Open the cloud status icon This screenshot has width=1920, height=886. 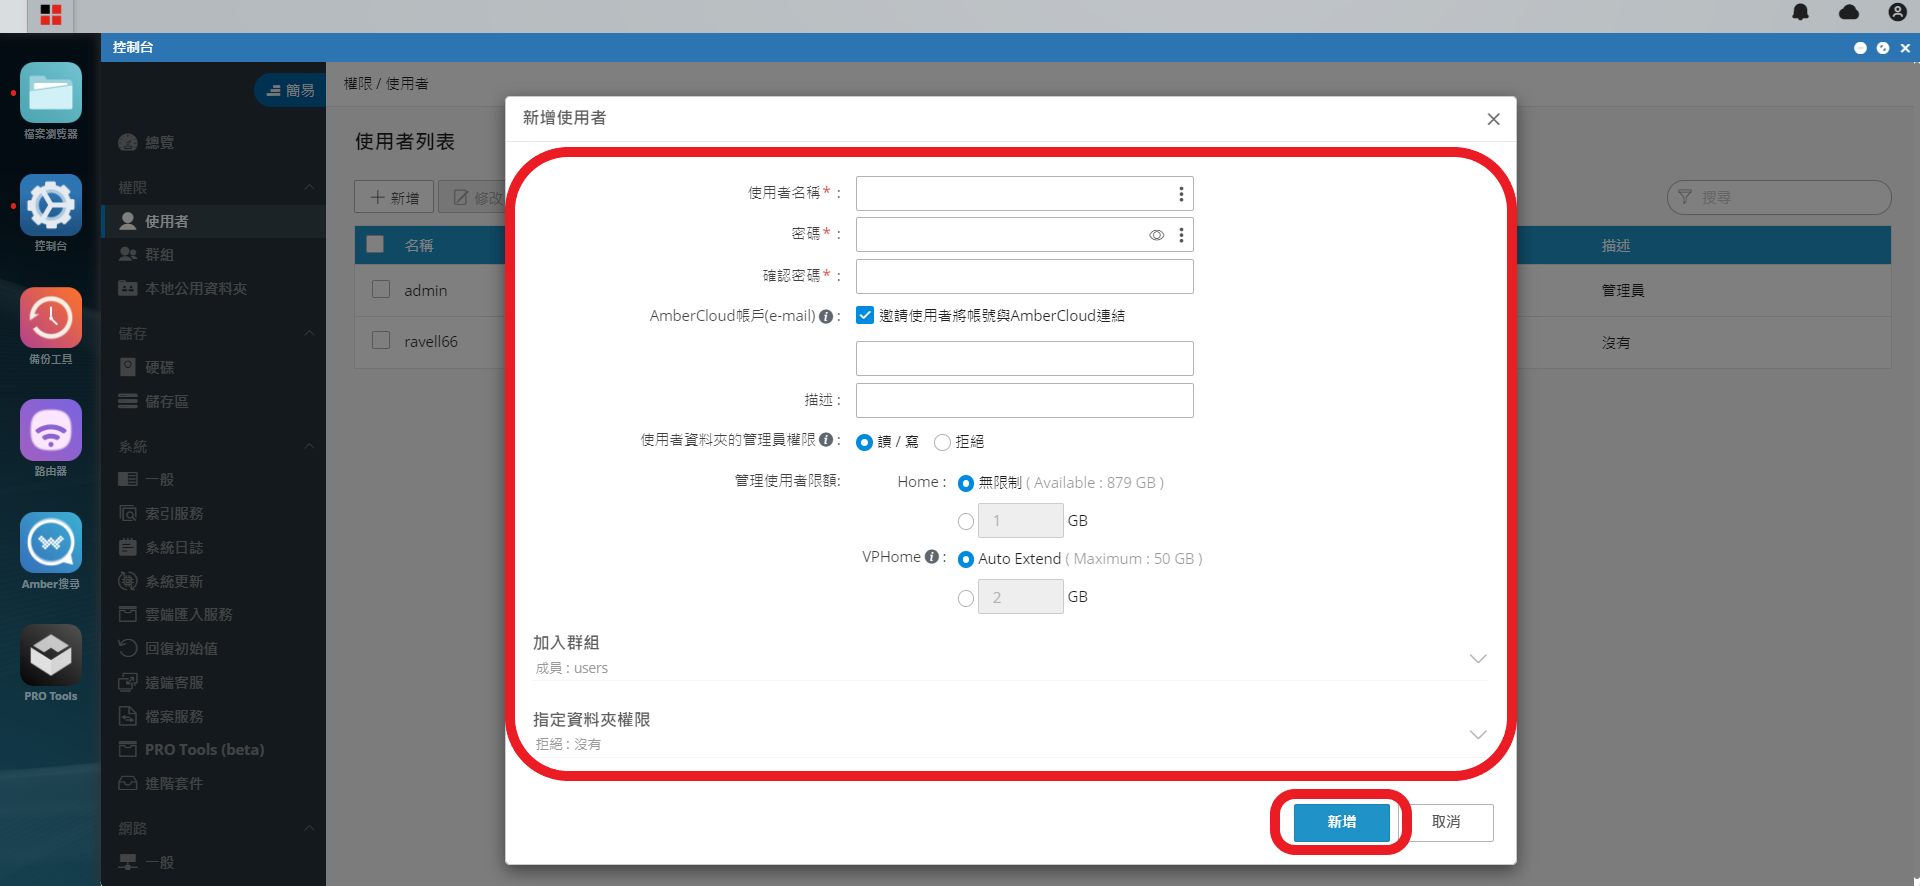pyautogui.click(x=1849, y=12)
